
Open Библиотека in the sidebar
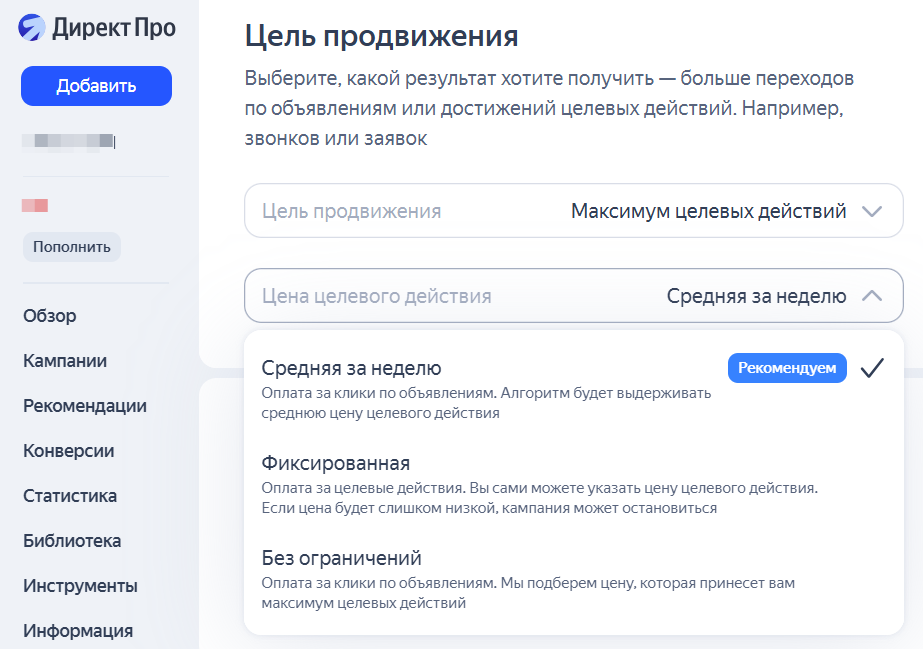(72, 541)
